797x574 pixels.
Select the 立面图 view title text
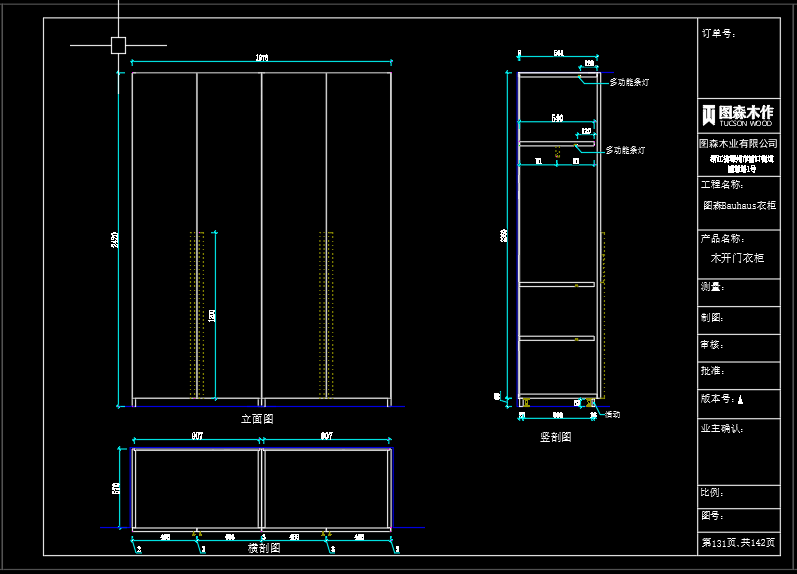click(x=257, y=419)
